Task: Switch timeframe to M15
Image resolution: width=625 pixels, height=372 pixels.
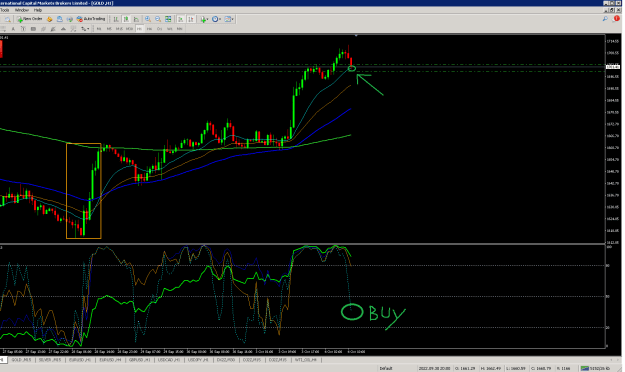Action: tap(119, 29)
